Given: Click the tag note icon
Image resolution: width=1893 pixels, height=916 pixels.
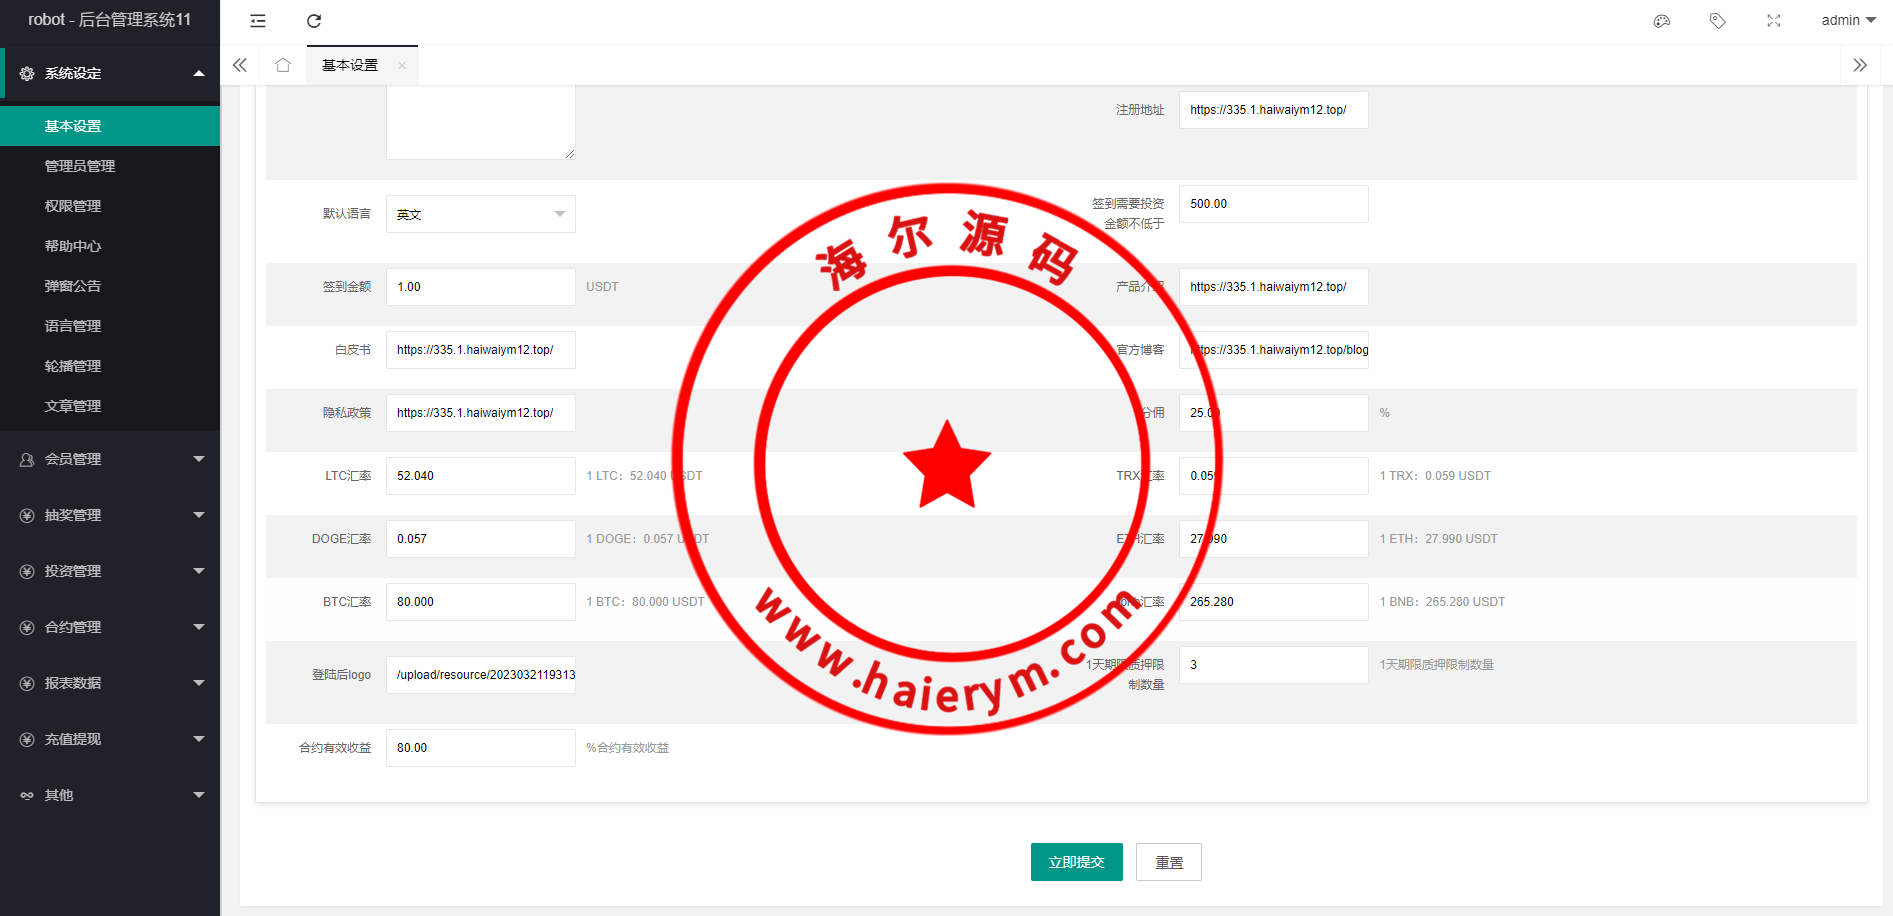Looking at the screenshot, I should 1717,21.
